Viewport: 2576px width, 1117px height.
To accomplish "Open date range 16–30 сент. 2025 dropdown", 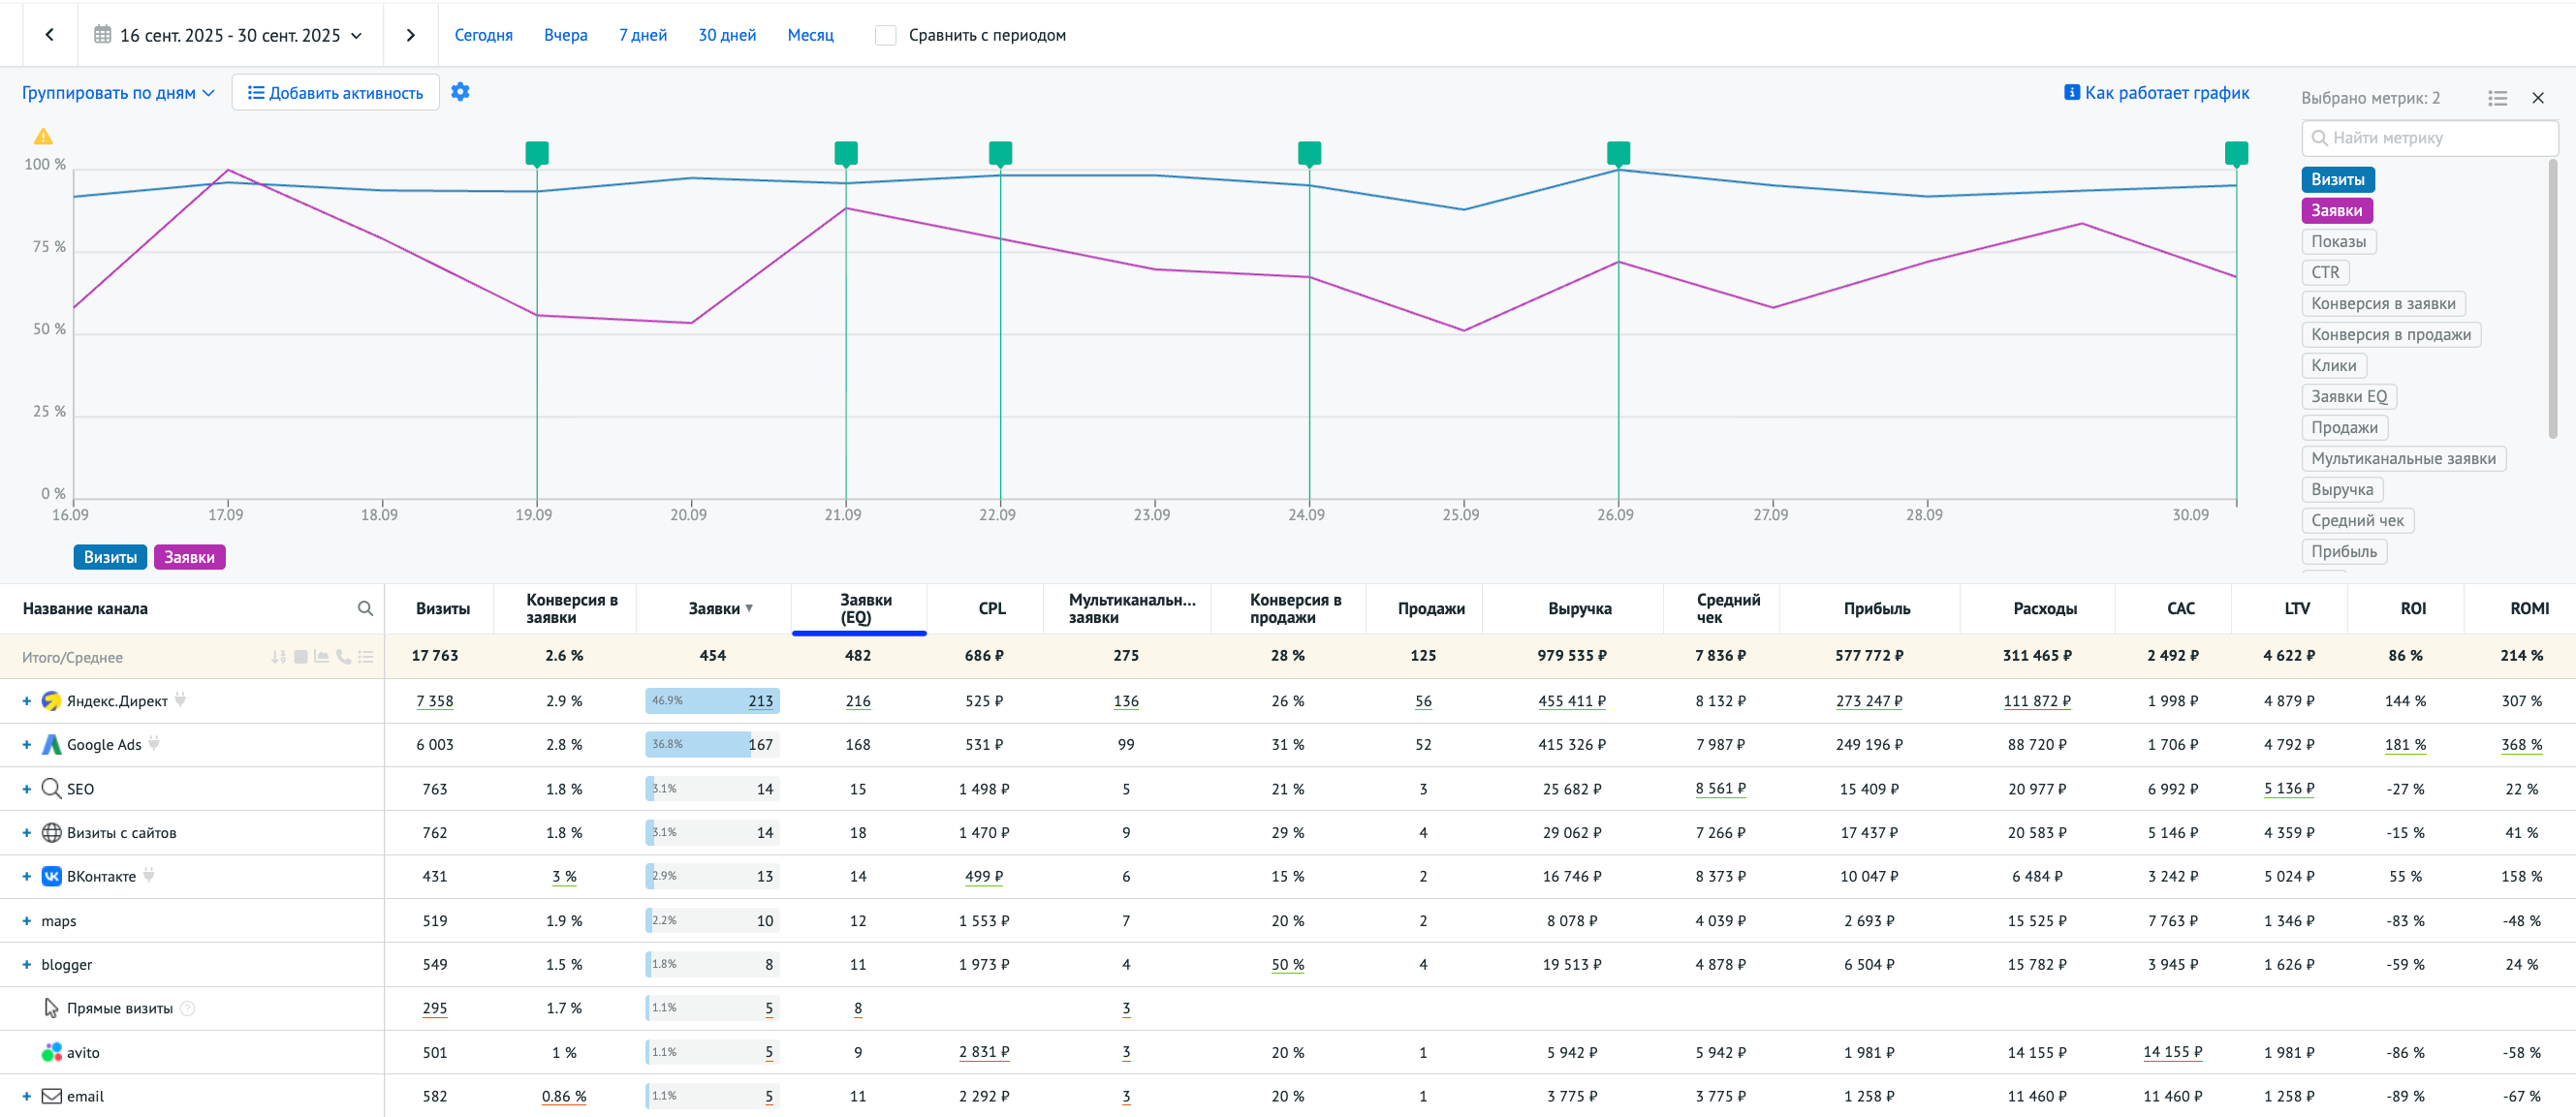I will [230, 35].
